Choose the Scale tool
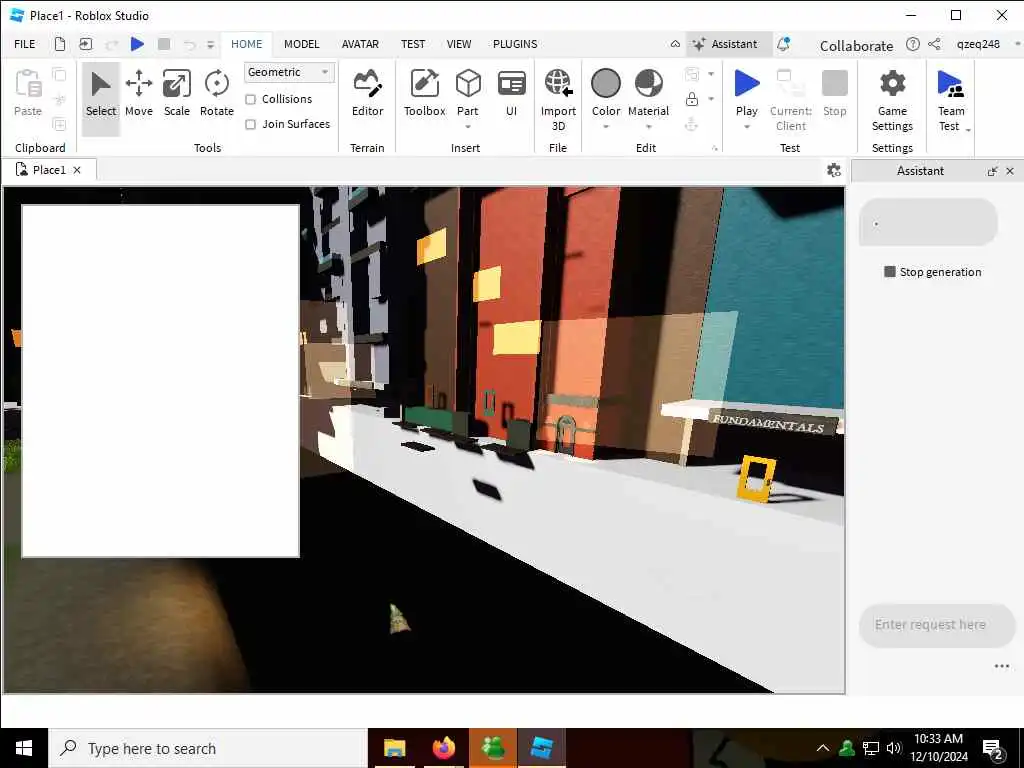This screenshot has height=768, width=1024. coord(176,95)
